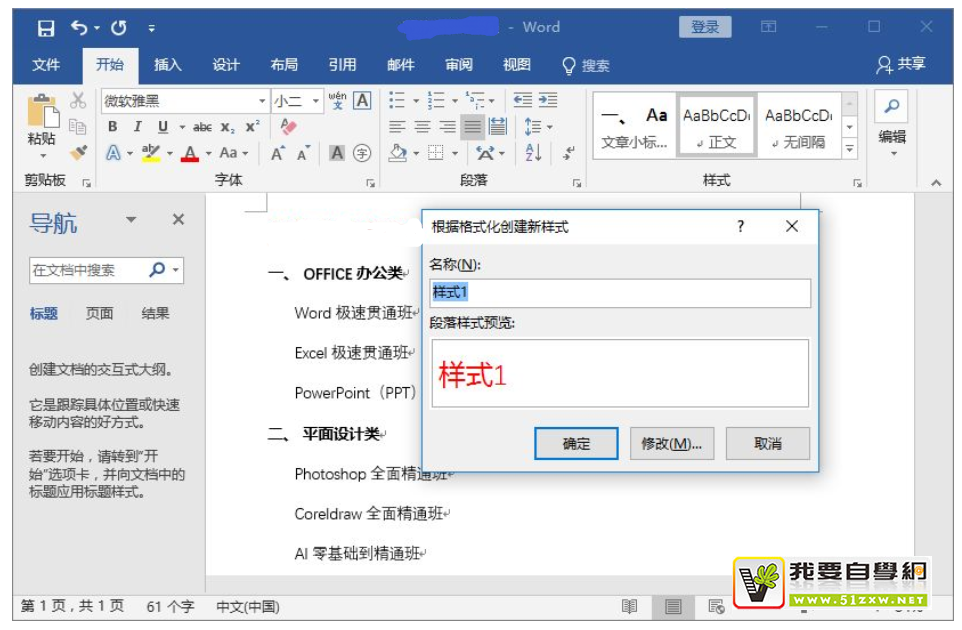The width and height of the screenshot is (962, 630).
Task: Click the 修改(M)... button
Action: point(671,443)
